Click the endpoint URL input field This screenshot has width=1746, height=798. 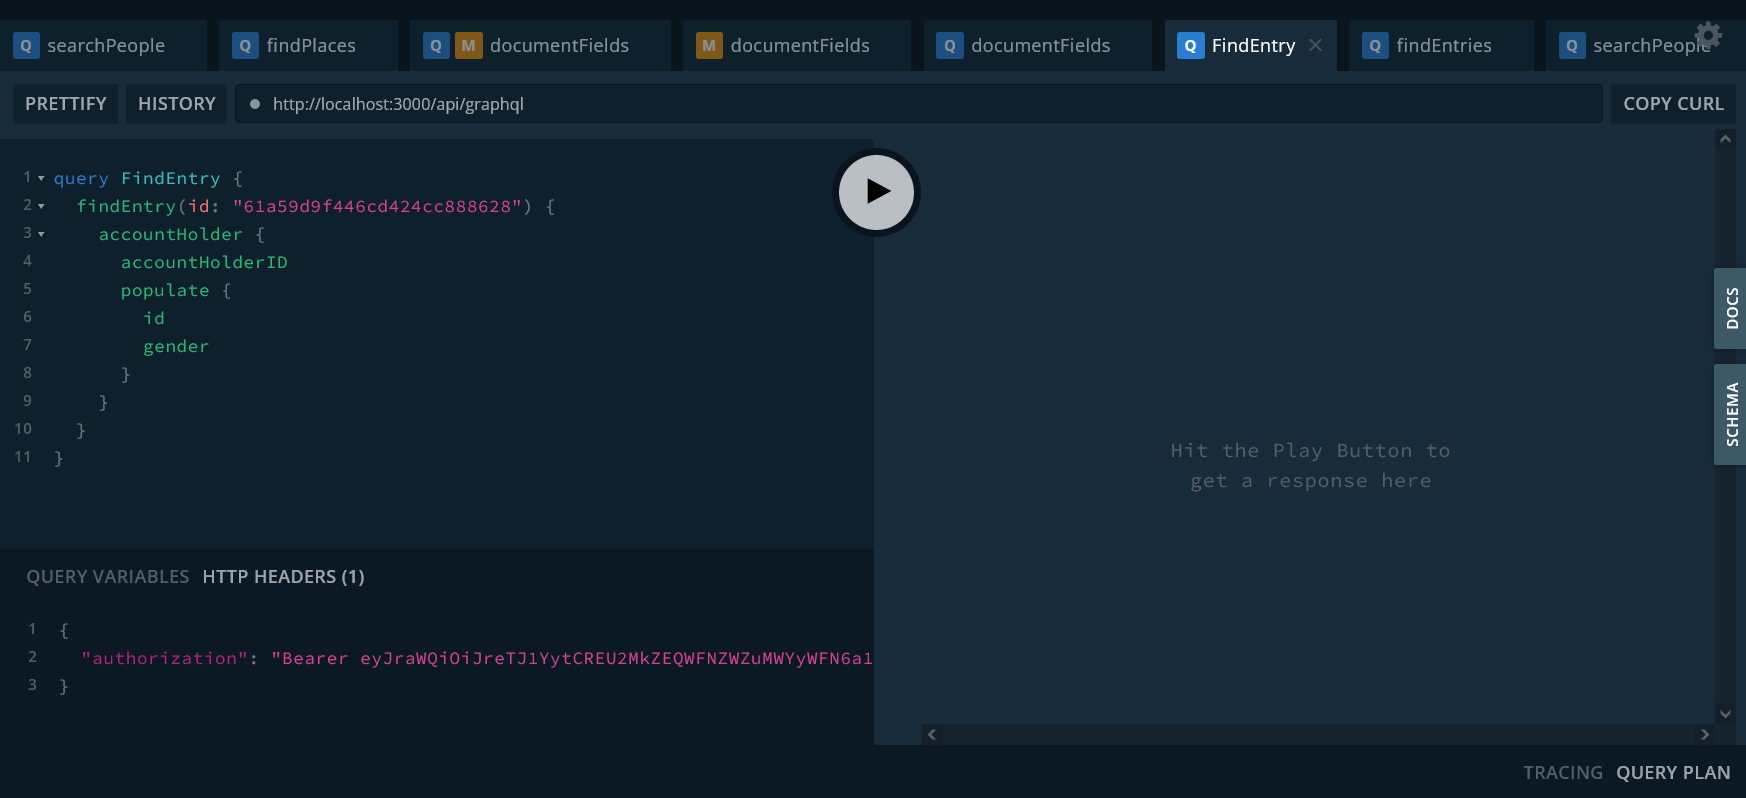point(918,104)
